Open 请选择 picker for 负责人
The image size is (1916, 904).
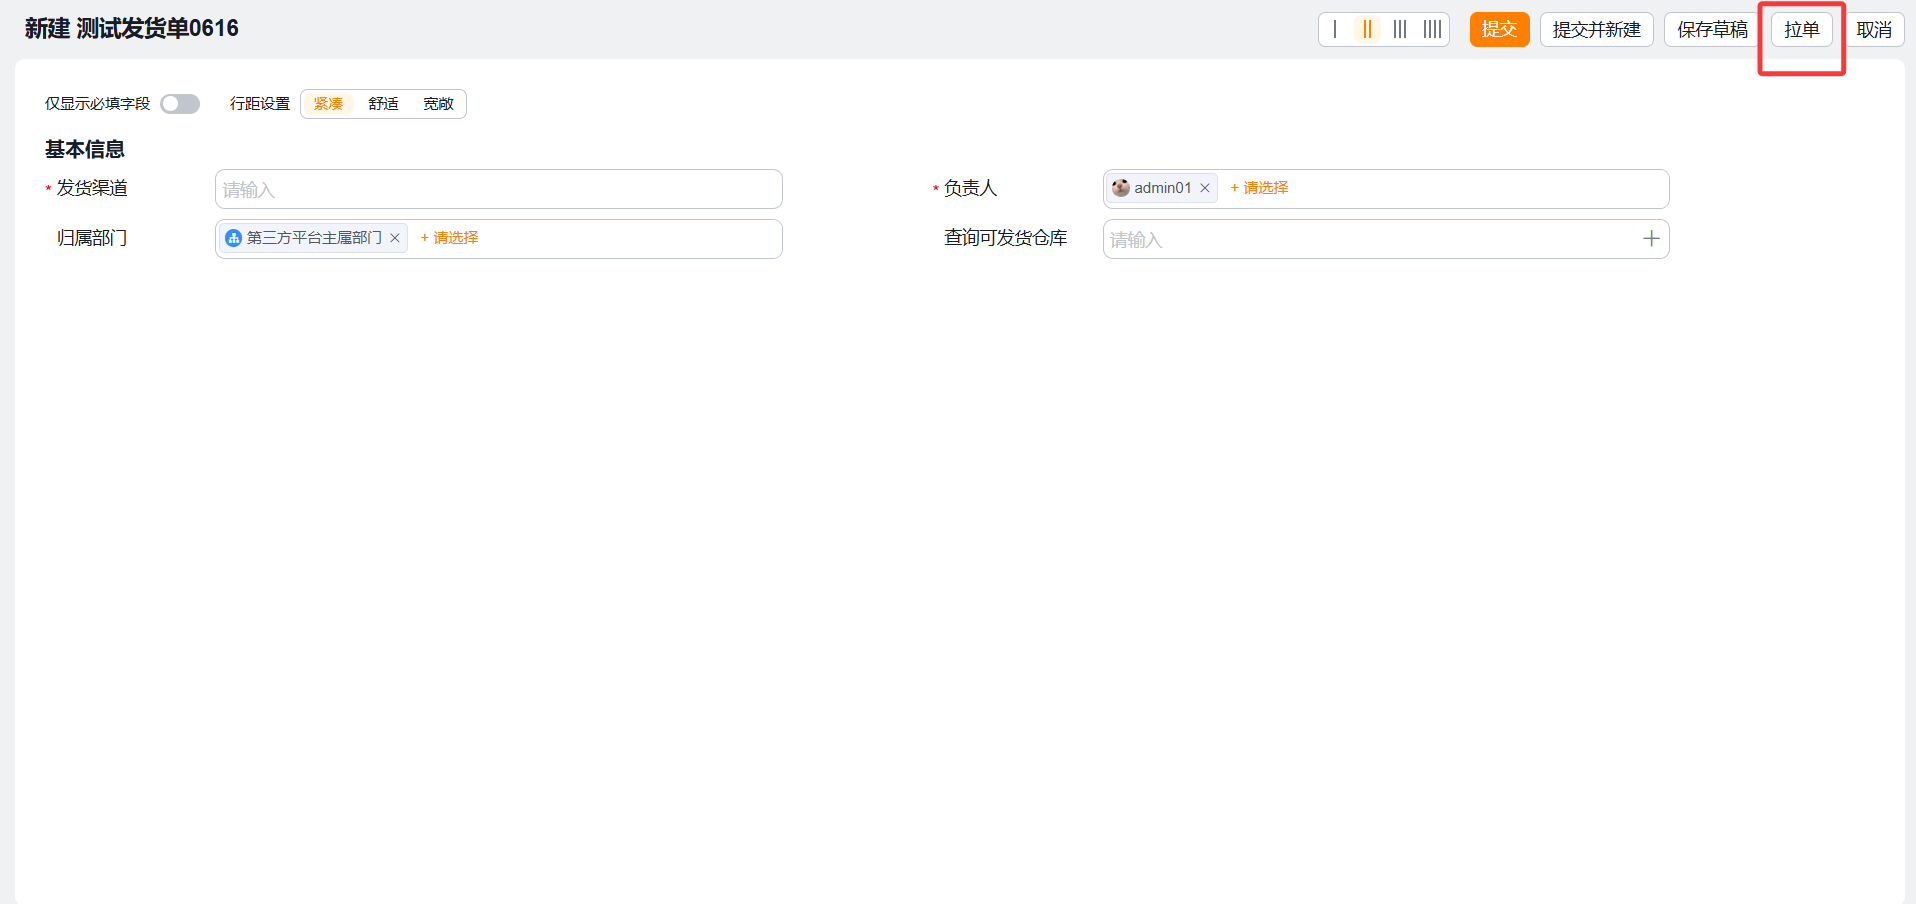tap(1260, 188)
